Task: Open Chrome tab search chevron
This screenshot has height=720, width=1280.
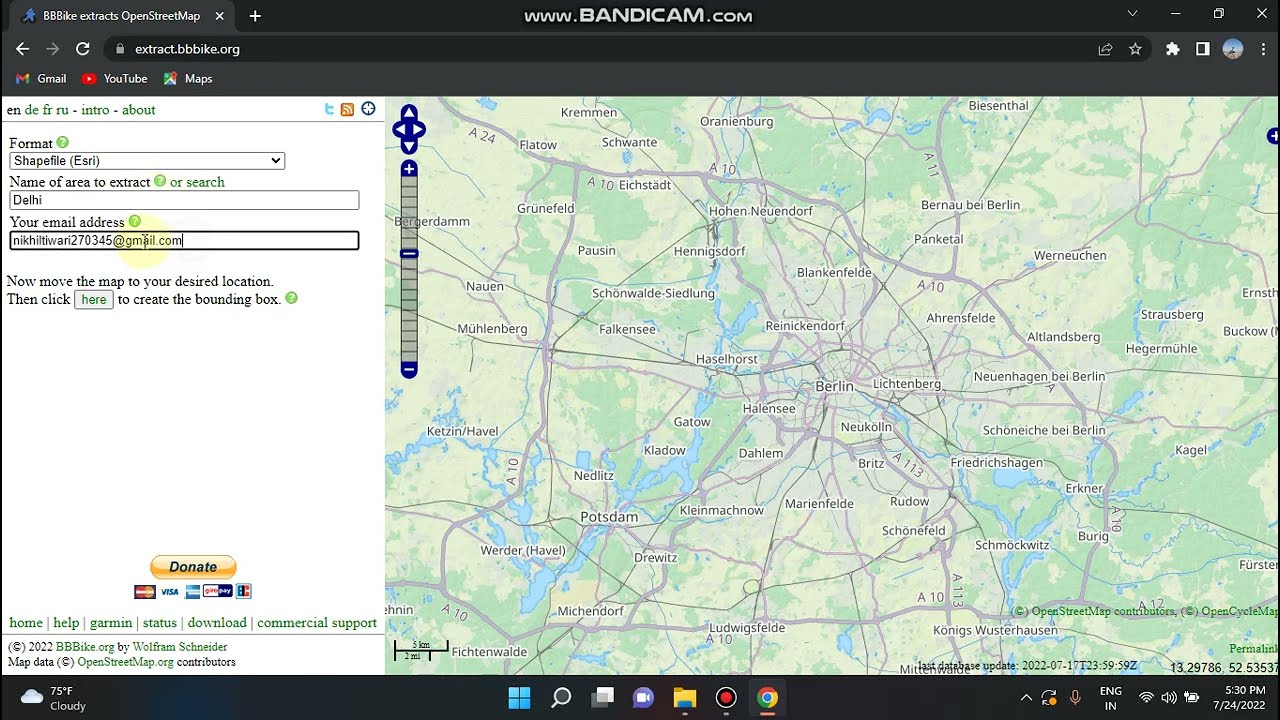Action: (1132, 14)
